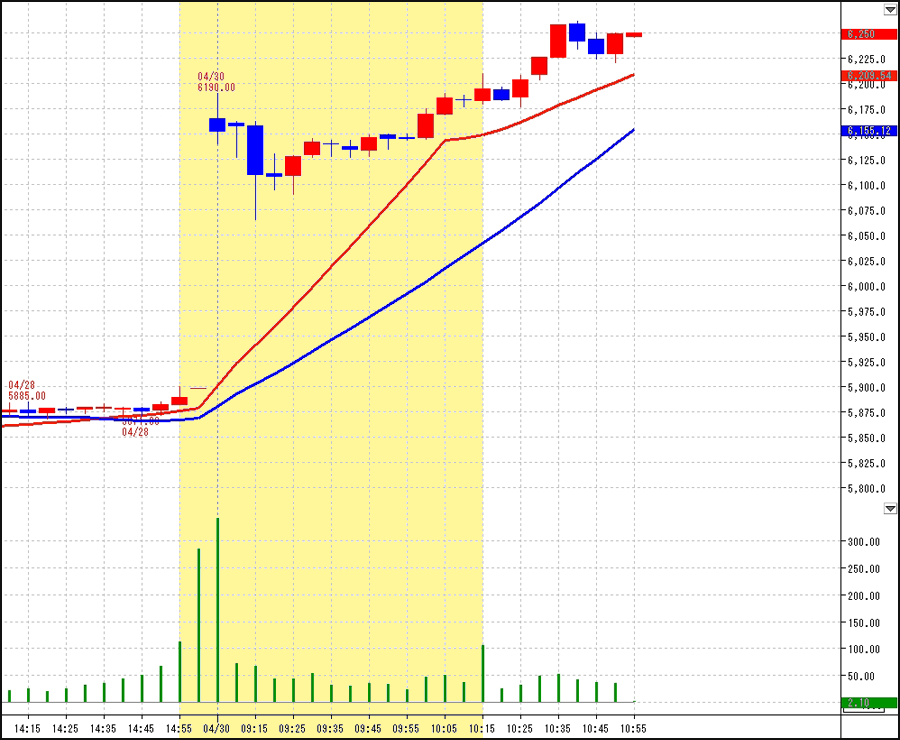Click the 04/30 6190.00 high annotation
This screenshot has height=740, width=900.
point(217,82)
